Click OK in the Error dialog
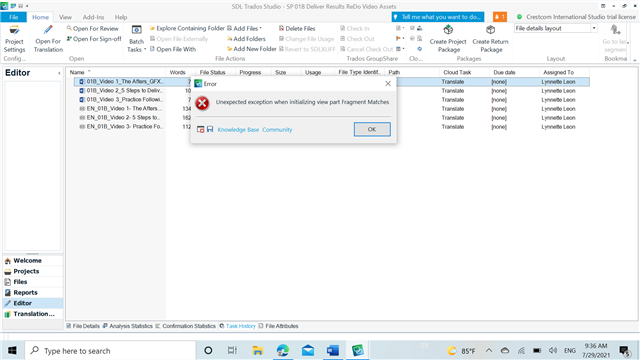 pyautogui.click(x=372, y=129)
